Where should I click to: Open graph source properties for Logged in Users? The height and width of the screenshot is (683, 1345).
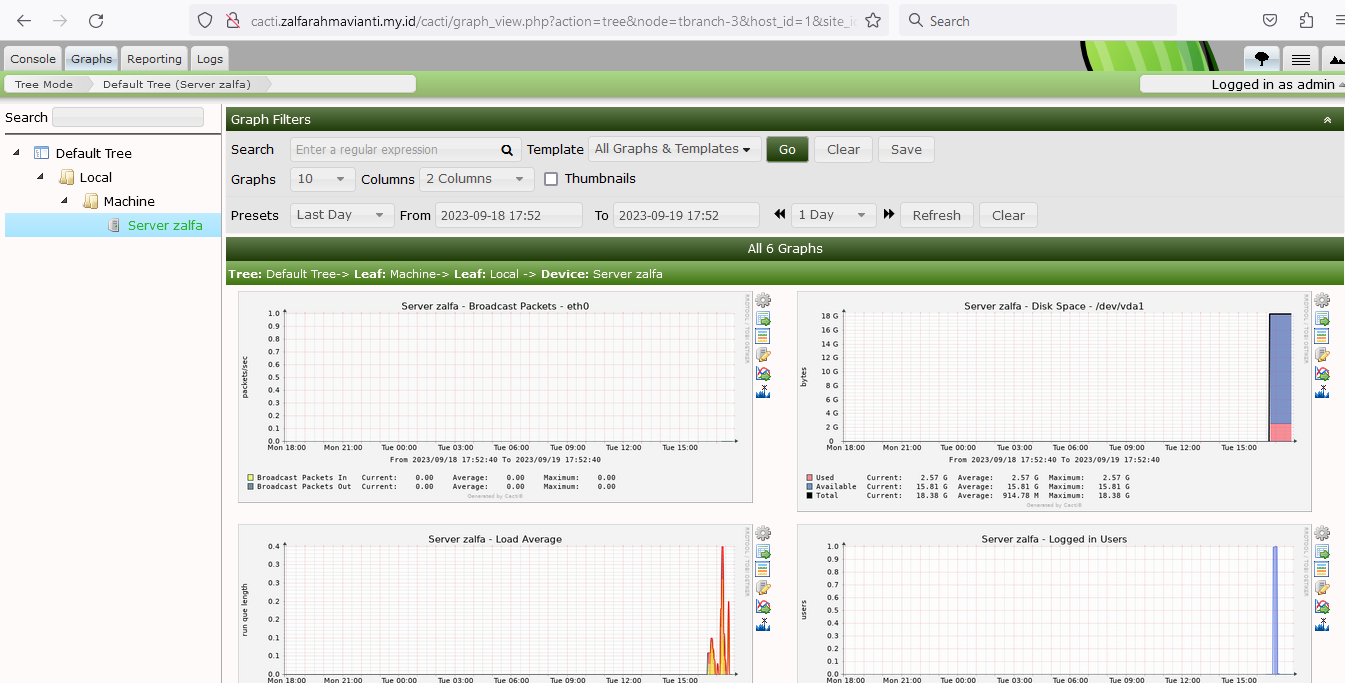coord(1322,587)
